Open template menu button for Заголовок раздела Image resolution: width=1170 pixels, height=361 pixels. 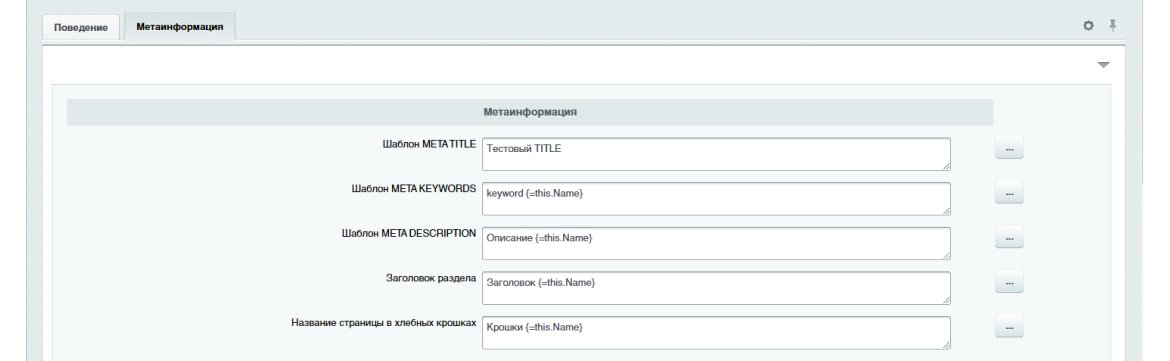point(1009,283)
